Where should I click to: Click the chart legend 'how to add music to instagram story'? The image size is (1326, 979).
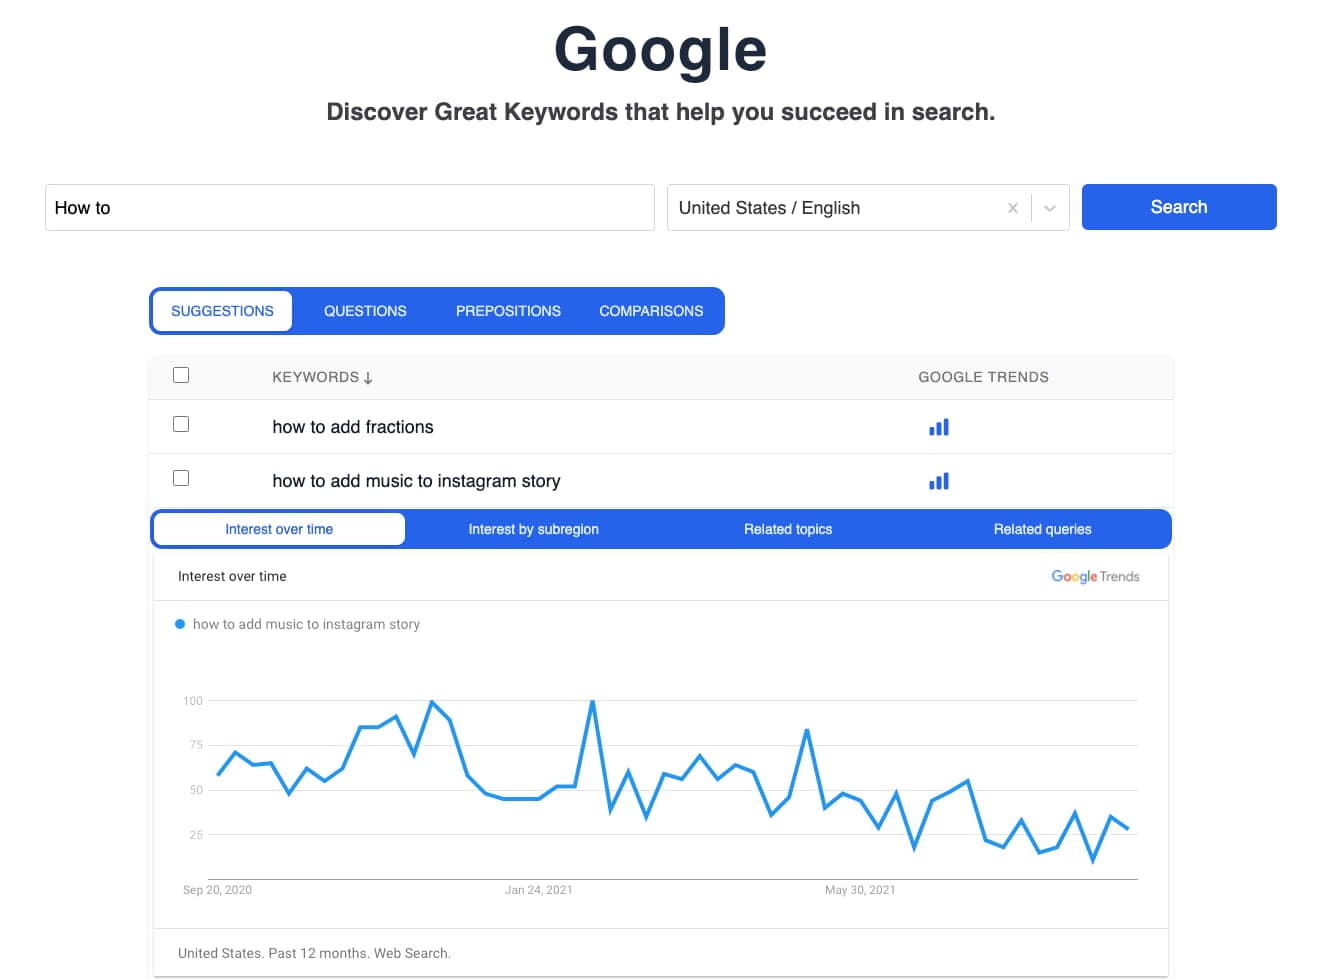coord(297,624)
